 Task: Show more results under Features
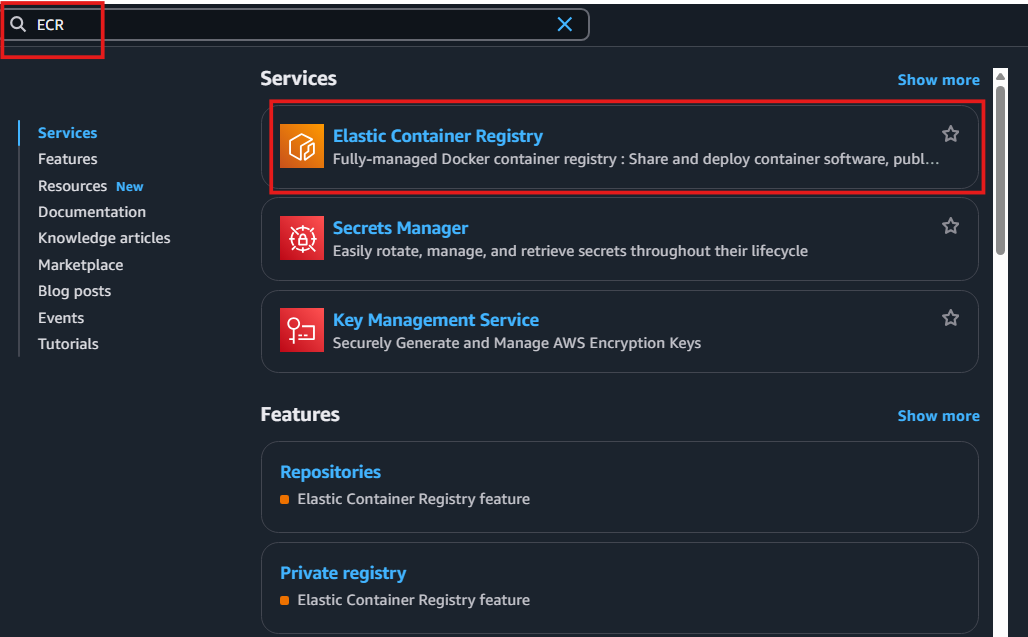[938, 416]
